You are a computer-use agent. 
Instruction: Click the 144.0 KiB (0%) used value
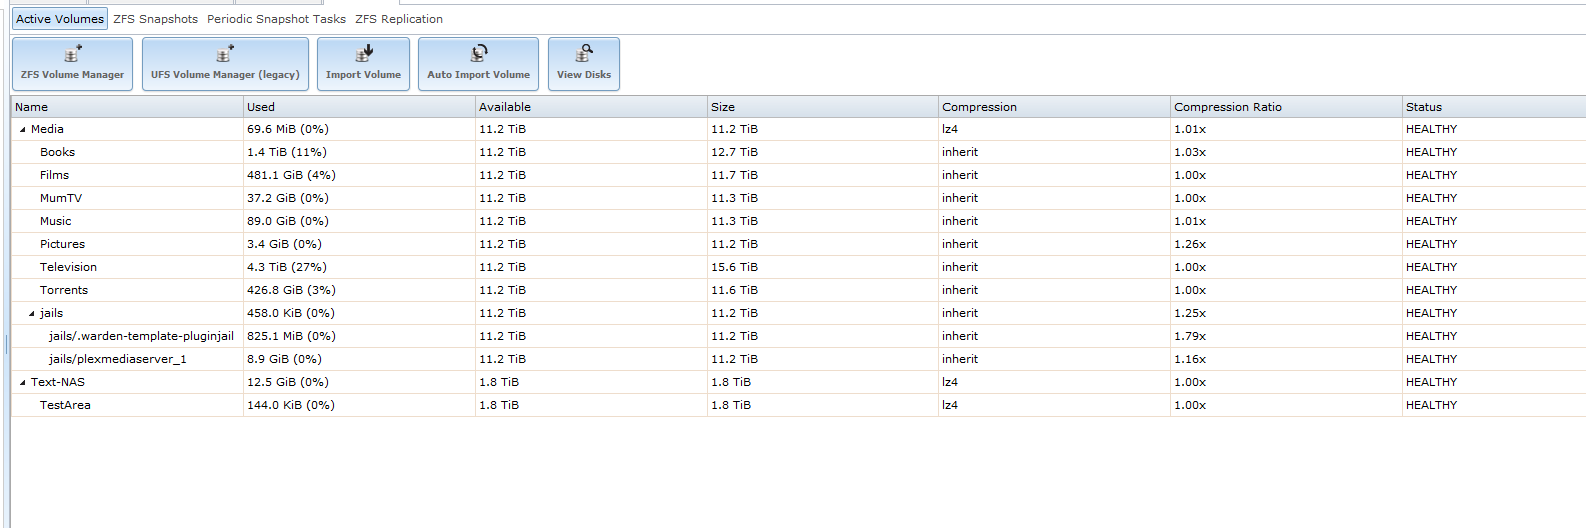pos(291,405)
